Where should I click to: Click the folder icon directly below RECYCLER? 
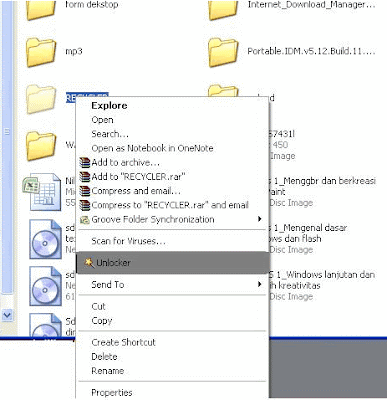(41, 146)
